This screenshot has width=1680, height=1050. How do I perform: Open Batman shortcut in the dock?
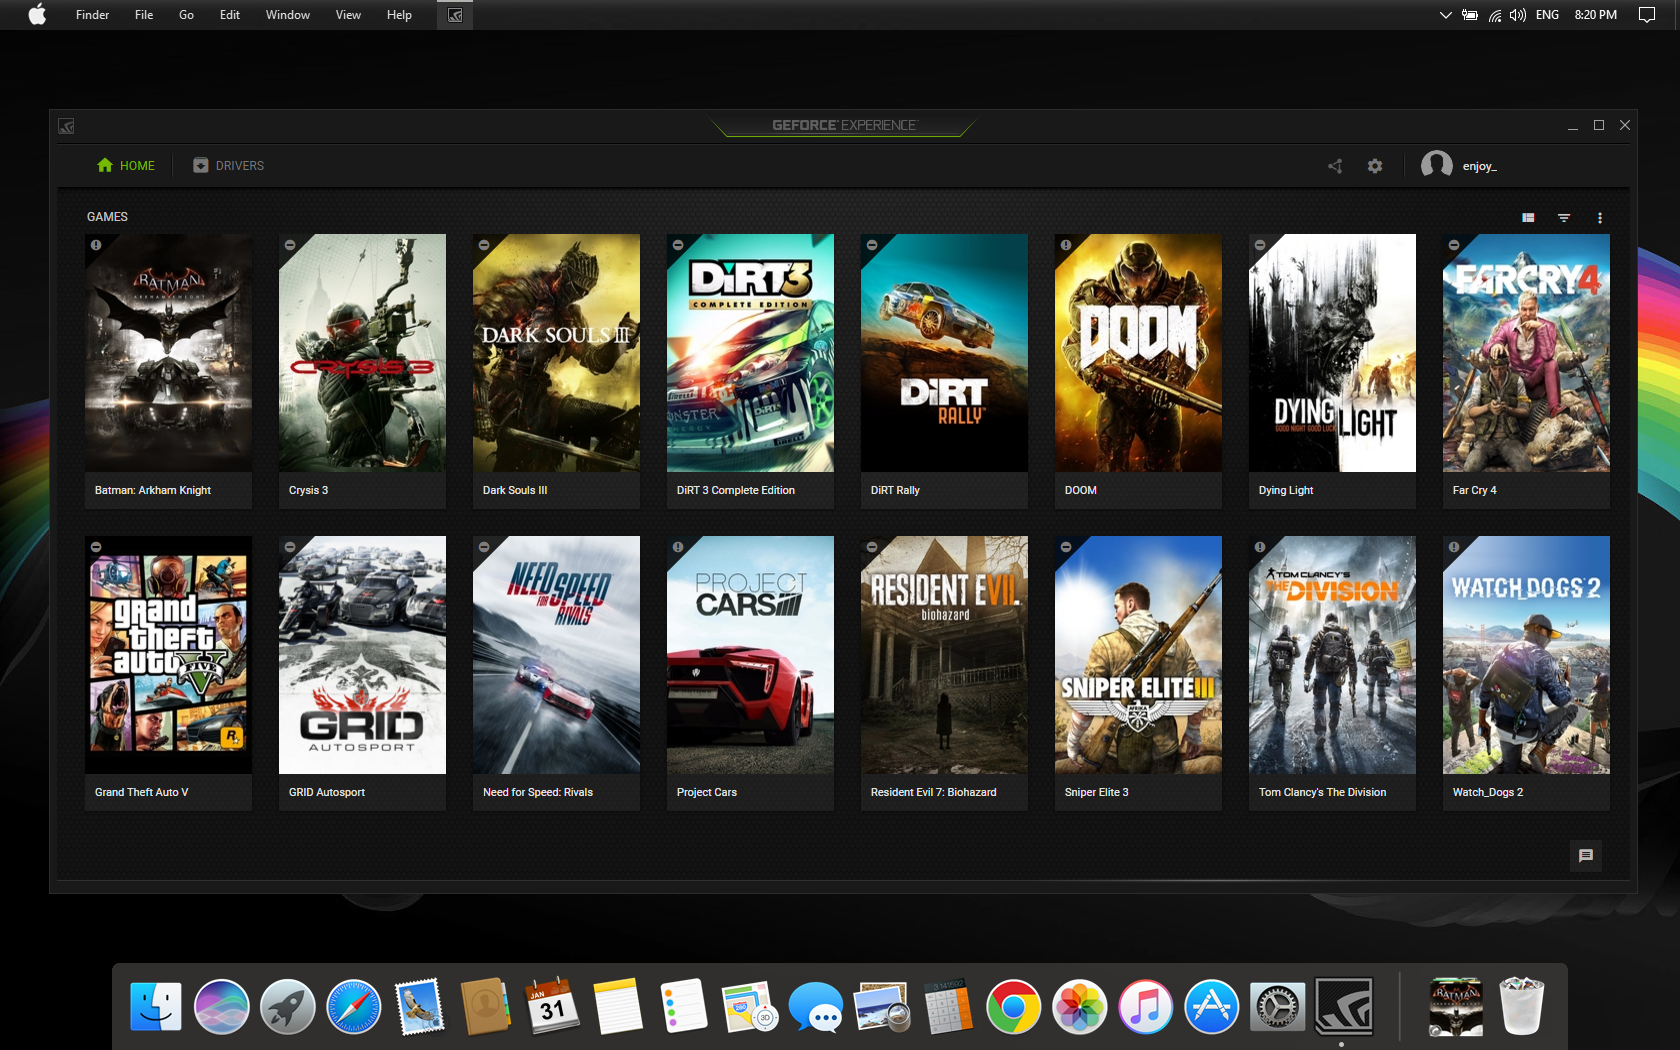click(x=1456, y=1006)
